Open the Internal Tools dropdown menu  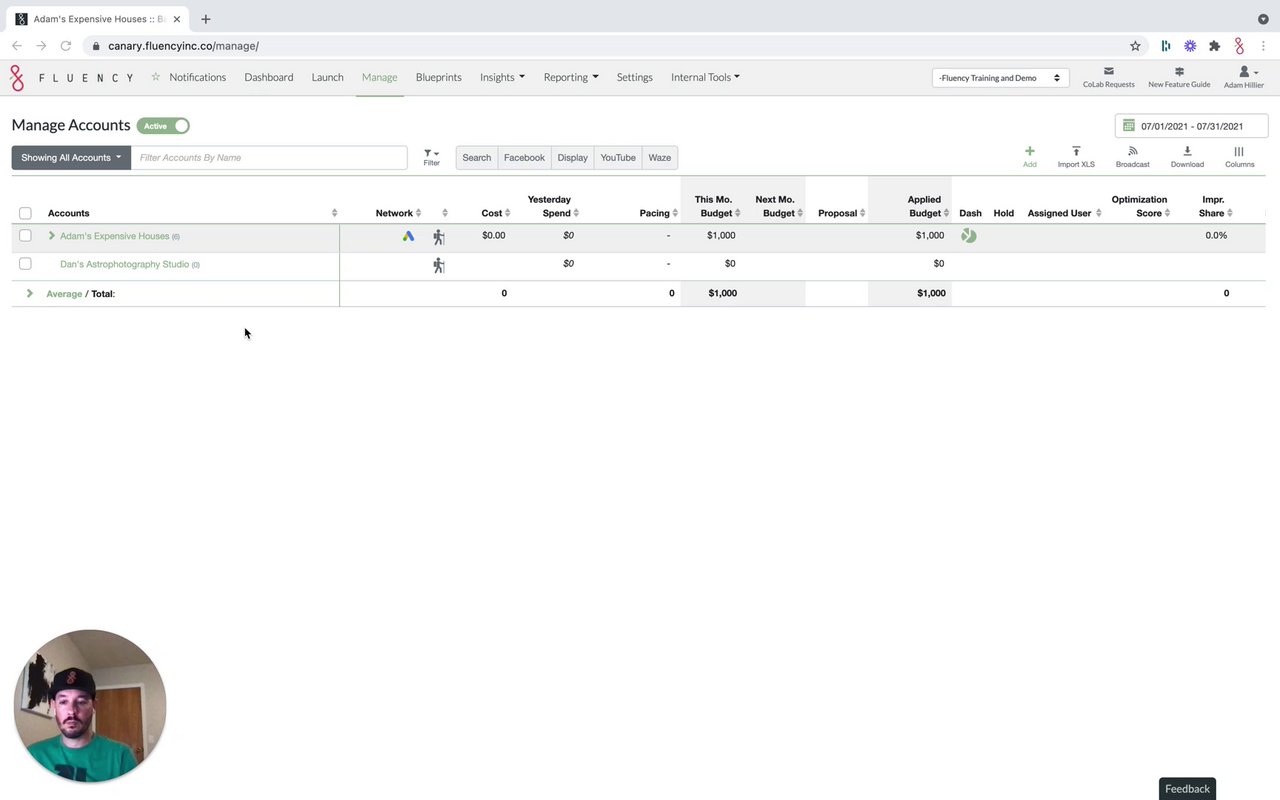click(x=705, y=77)
